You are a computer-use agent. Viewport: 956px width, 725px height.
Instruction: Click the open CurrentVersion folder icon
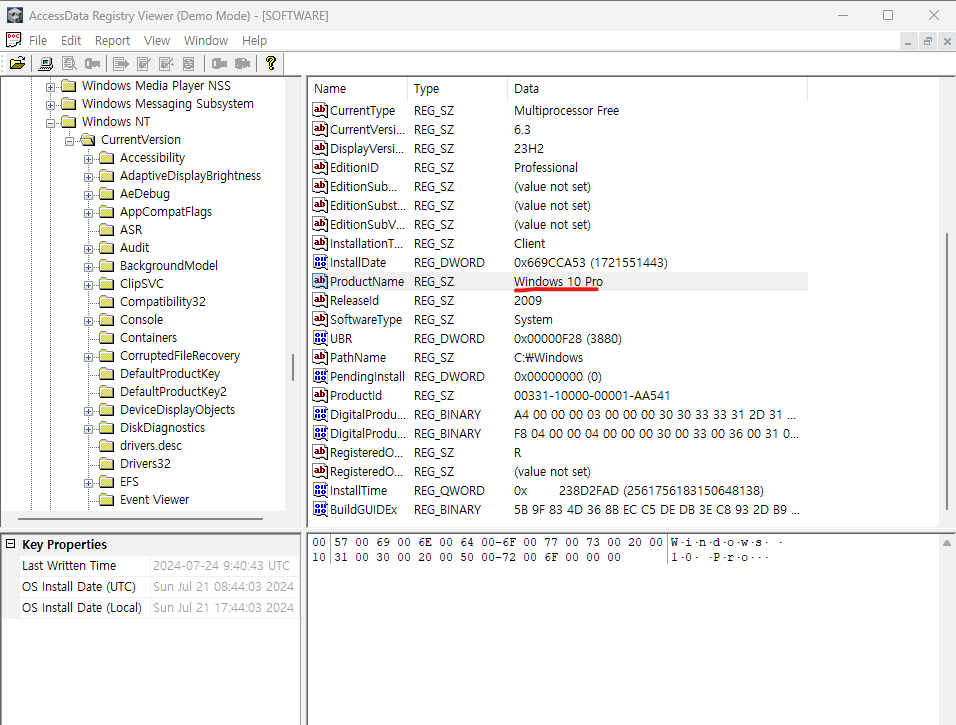pos(88,140)
